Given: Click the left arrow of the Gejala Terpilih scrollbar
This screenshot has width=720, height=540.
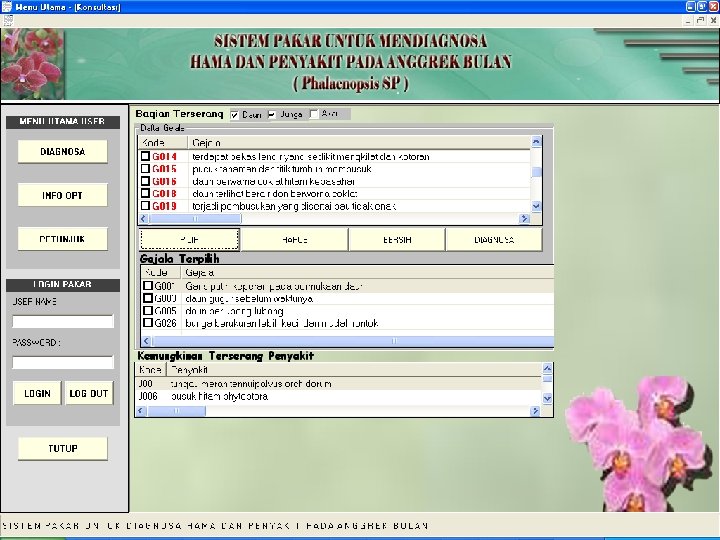Looking at the screenshot, I should pyautogui.click(x=146, y=341).
